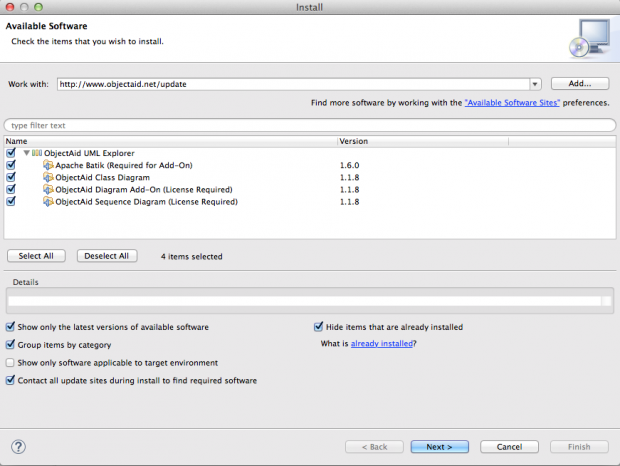Enable Show only software applicable to target environment
The width and height of the screenshot is (620, 466).
11,363
